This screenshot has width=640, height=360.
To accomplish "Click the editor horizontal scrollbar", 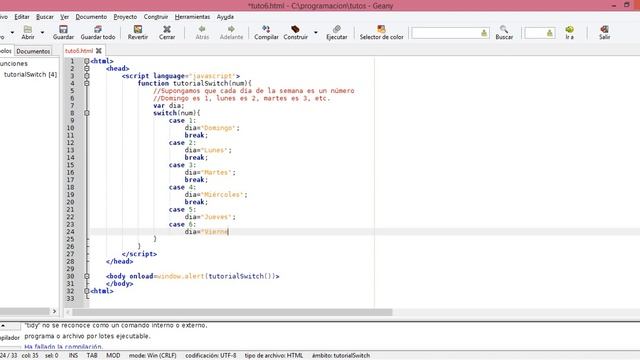I will pos(232,312).
